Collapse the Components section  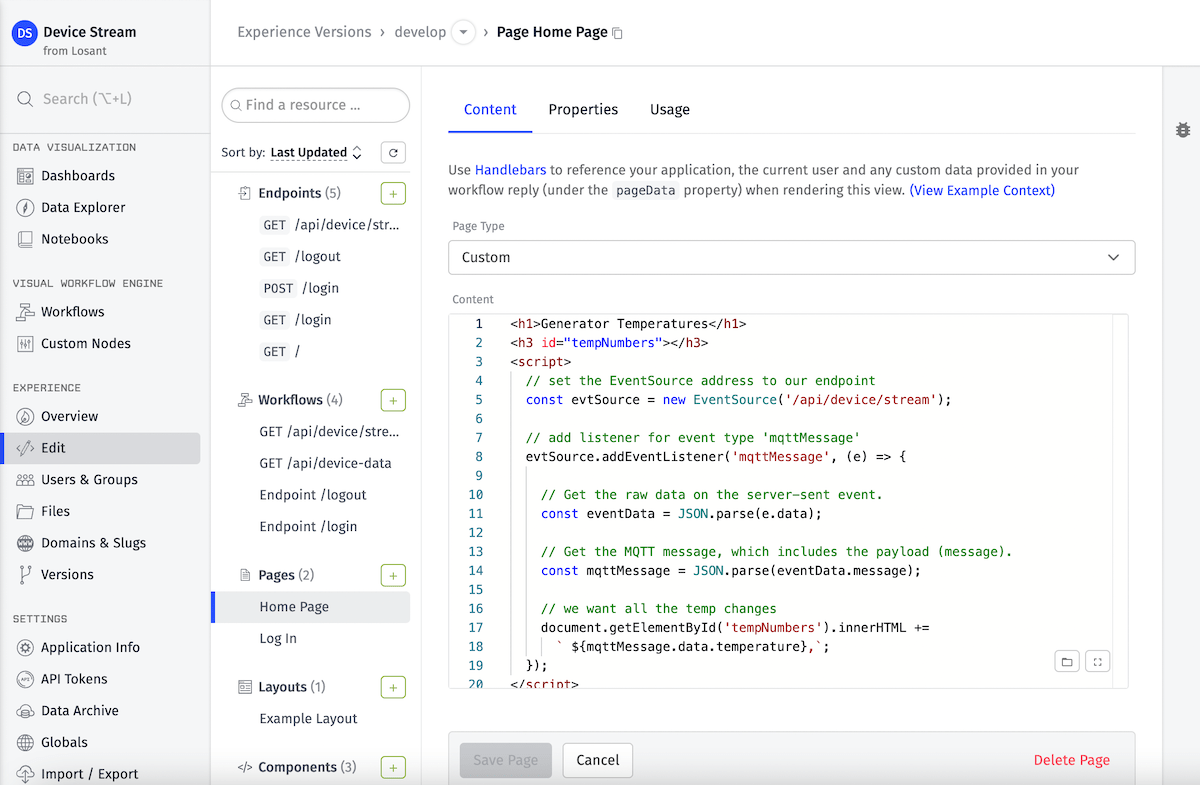point(297,767)
